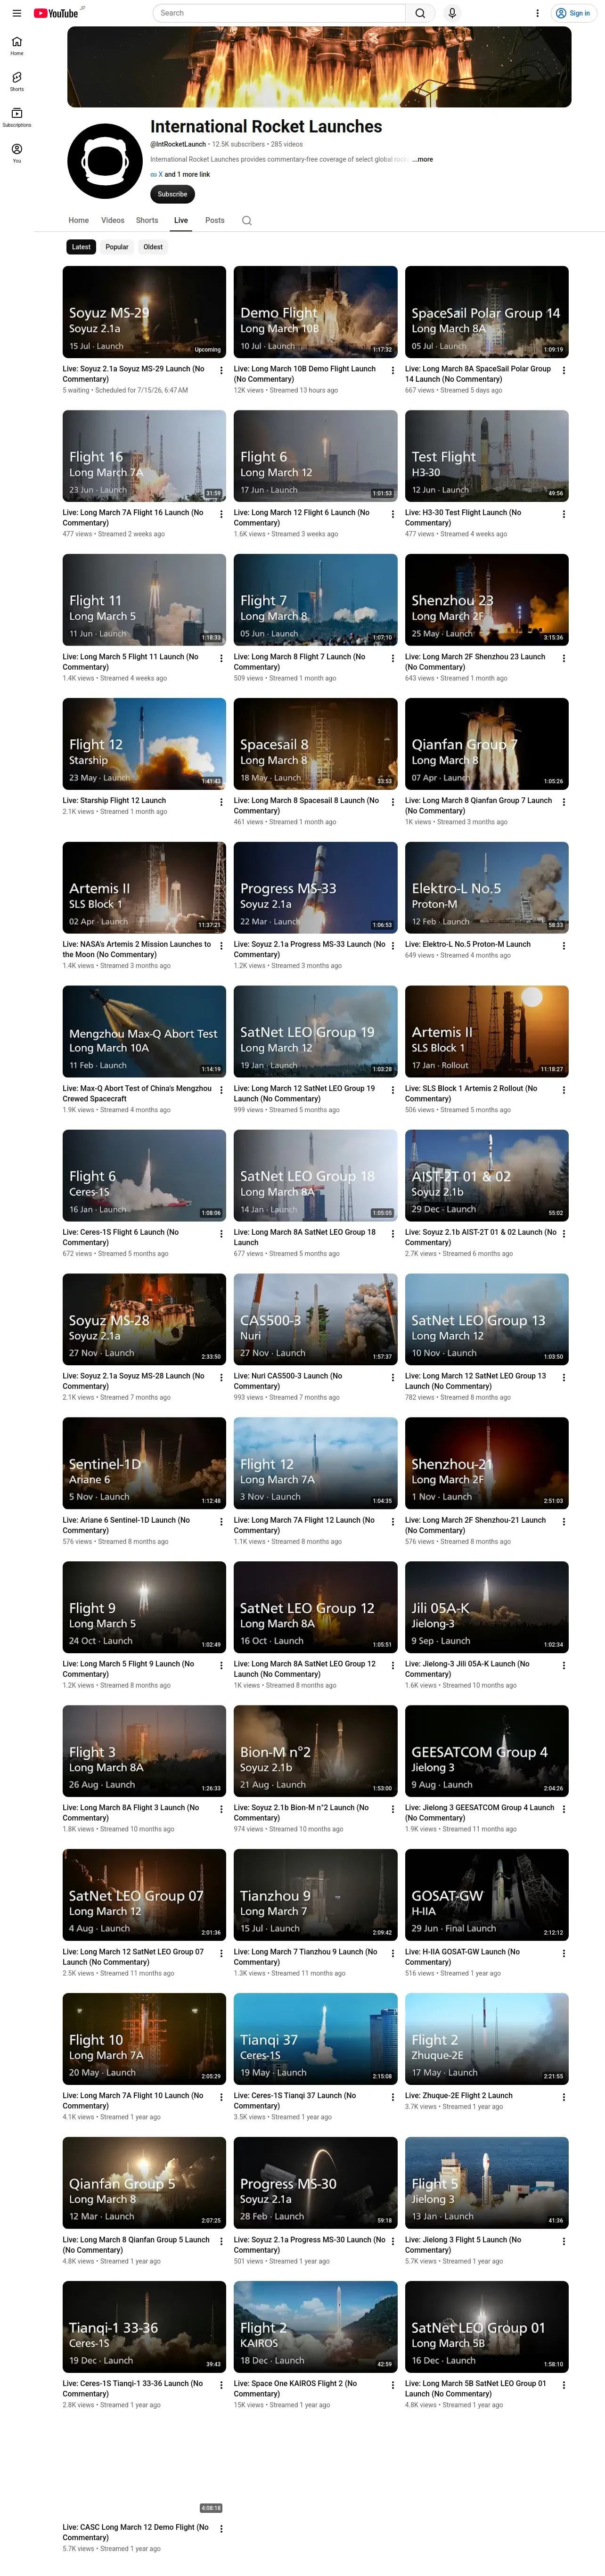
Task: Open title link "Live: Elektro-L No.5 Proton-M Launch"
Action: click(x=468, y=944)
